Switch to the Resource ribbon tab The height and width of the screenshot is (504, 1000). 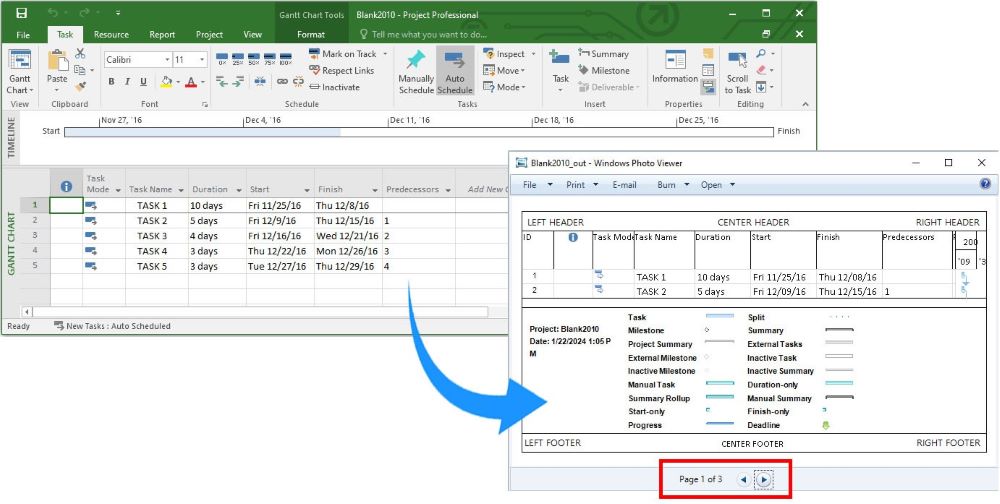111,35
